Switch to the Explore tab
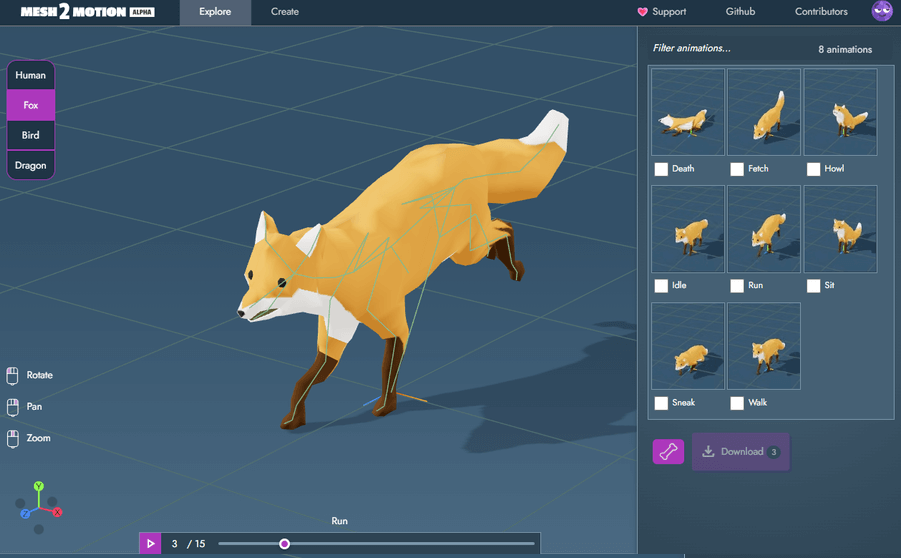Viewport: 901px width, 558px height. 215,12
